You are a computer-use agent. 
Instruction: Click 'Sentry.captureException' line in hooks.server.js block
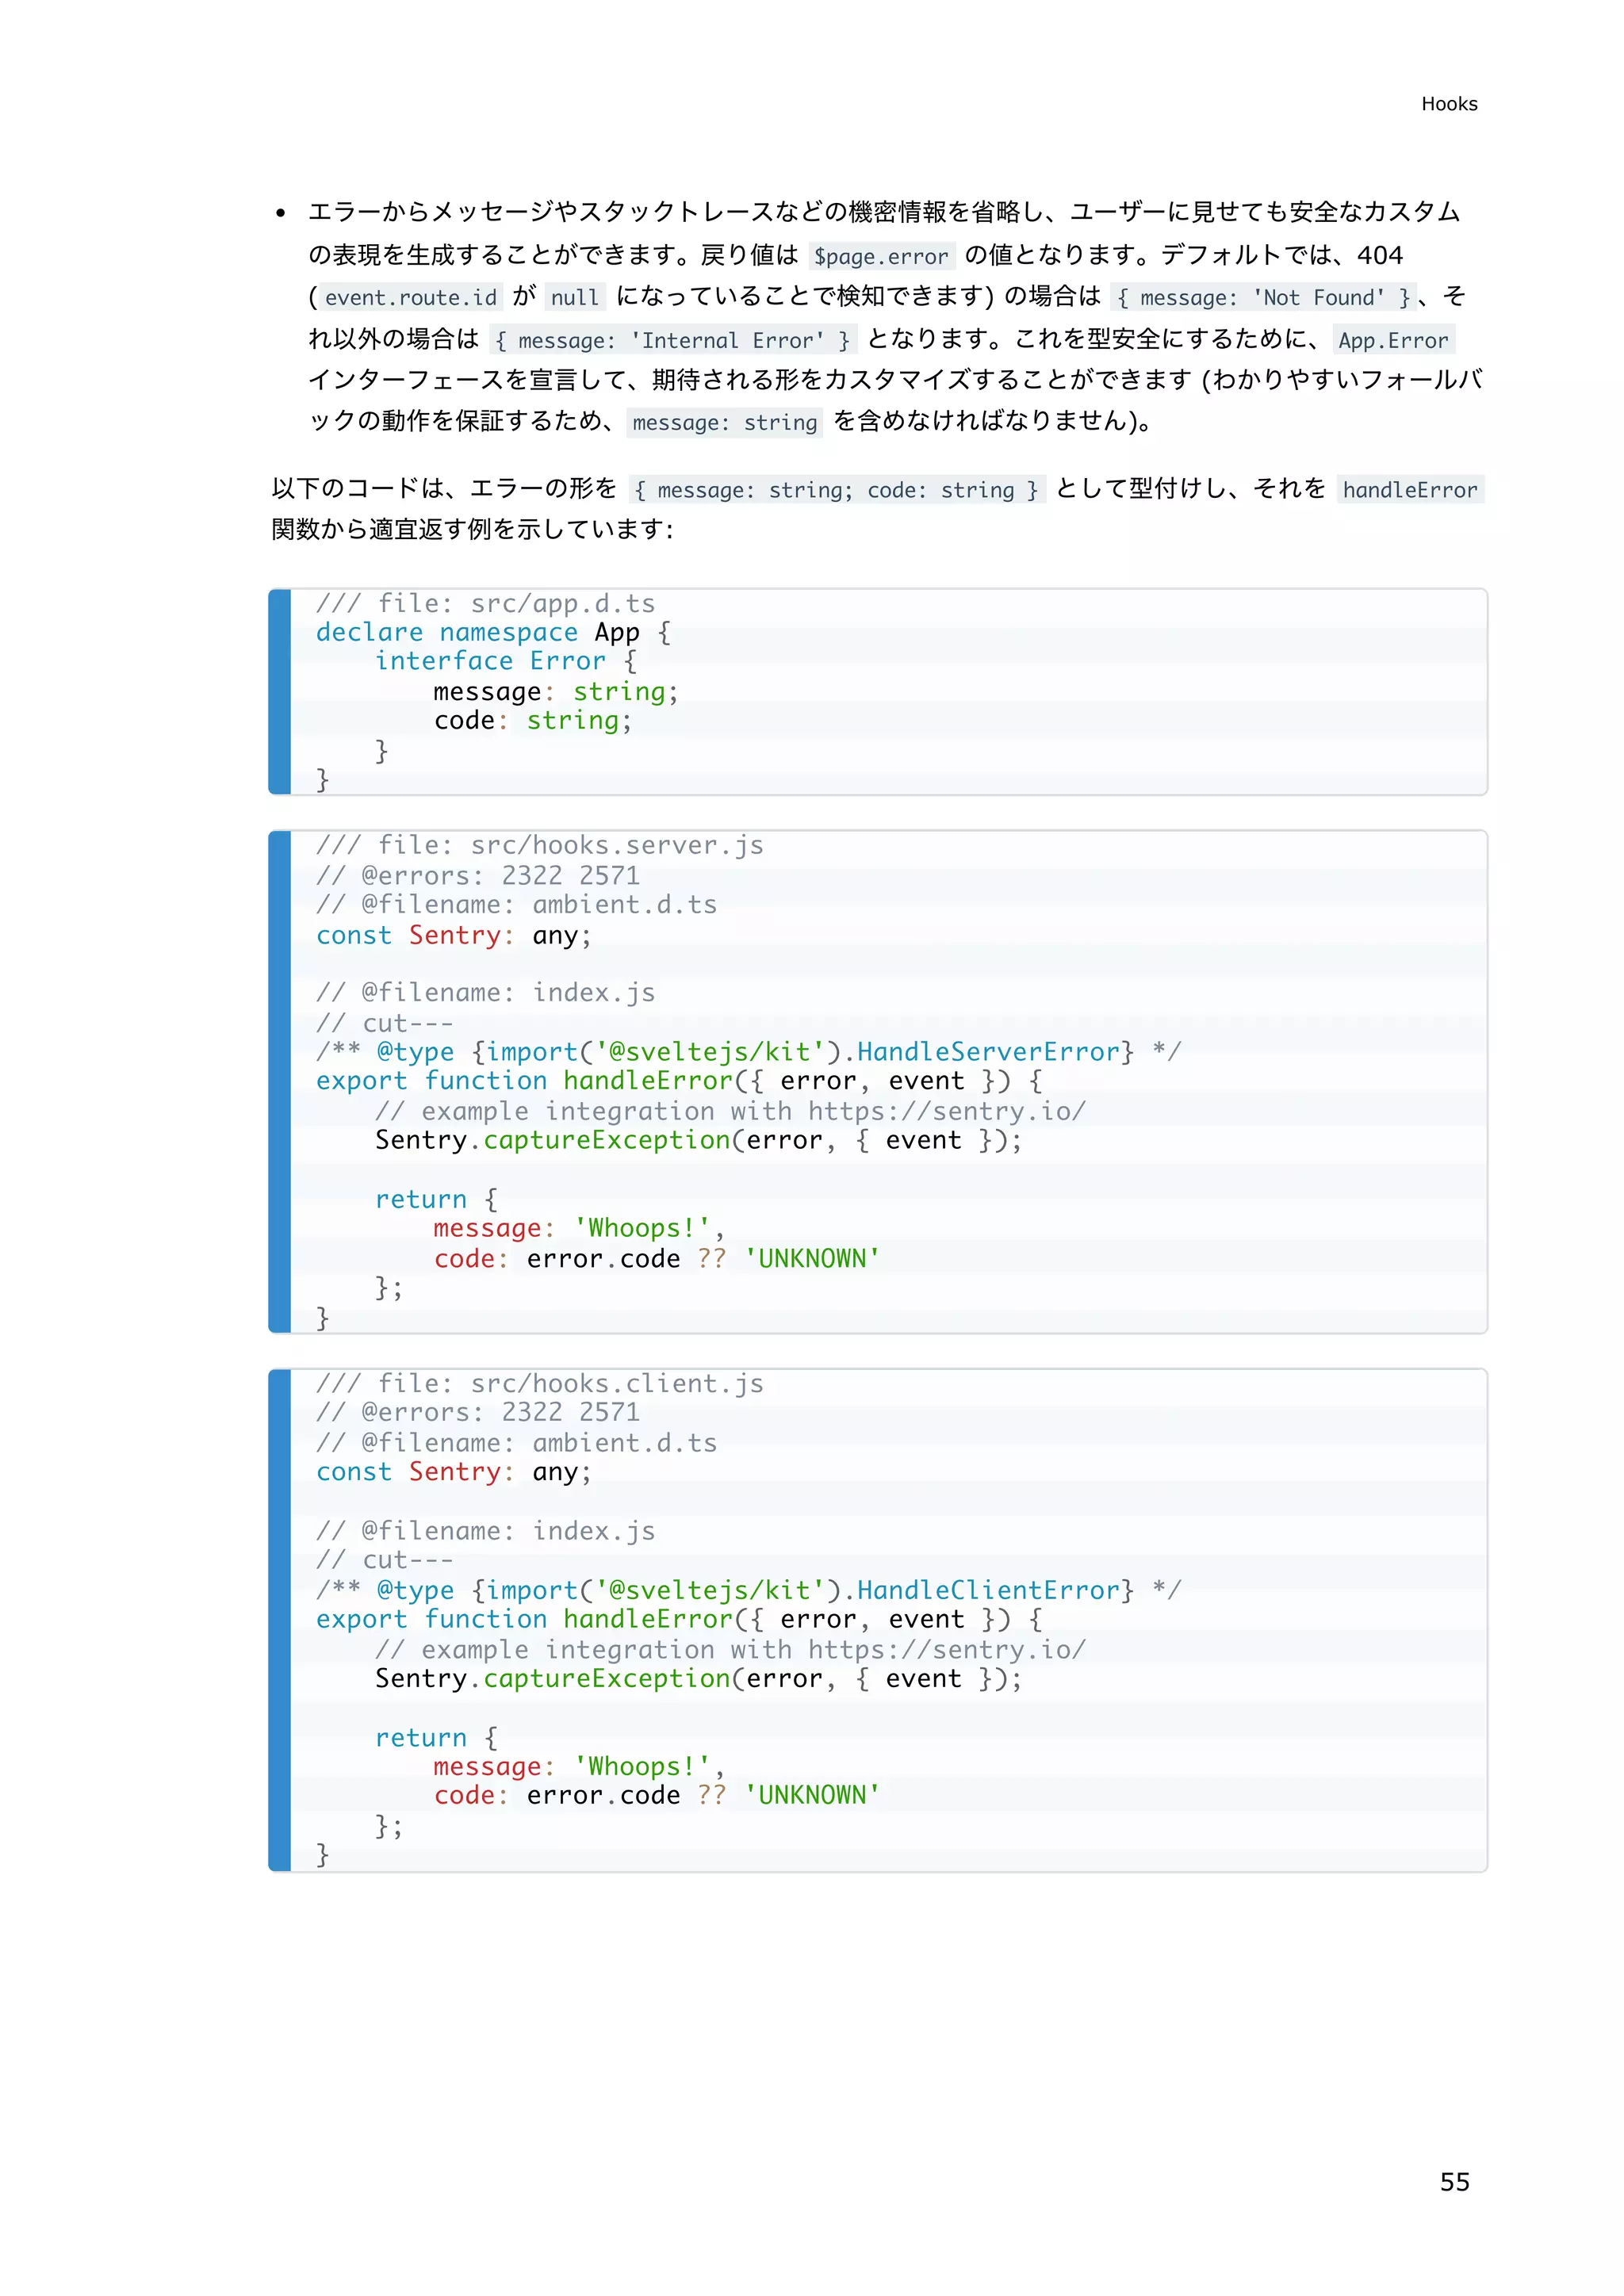click(699, 1141)
